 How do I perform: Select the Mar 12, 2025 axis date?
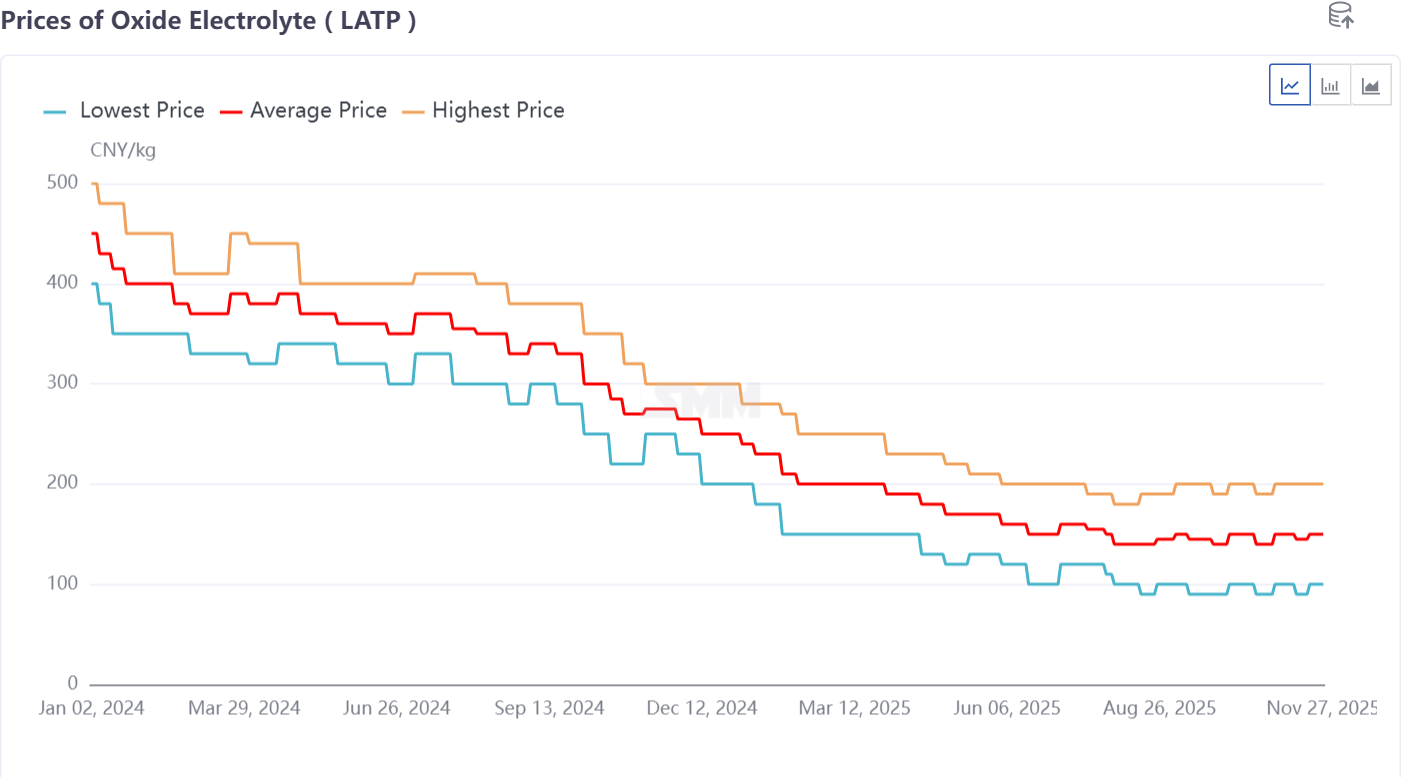click(855, 708)
